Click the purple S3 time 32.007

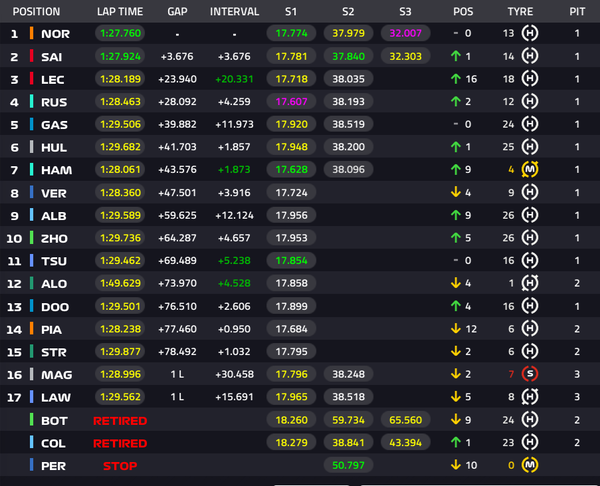[406, 33]
